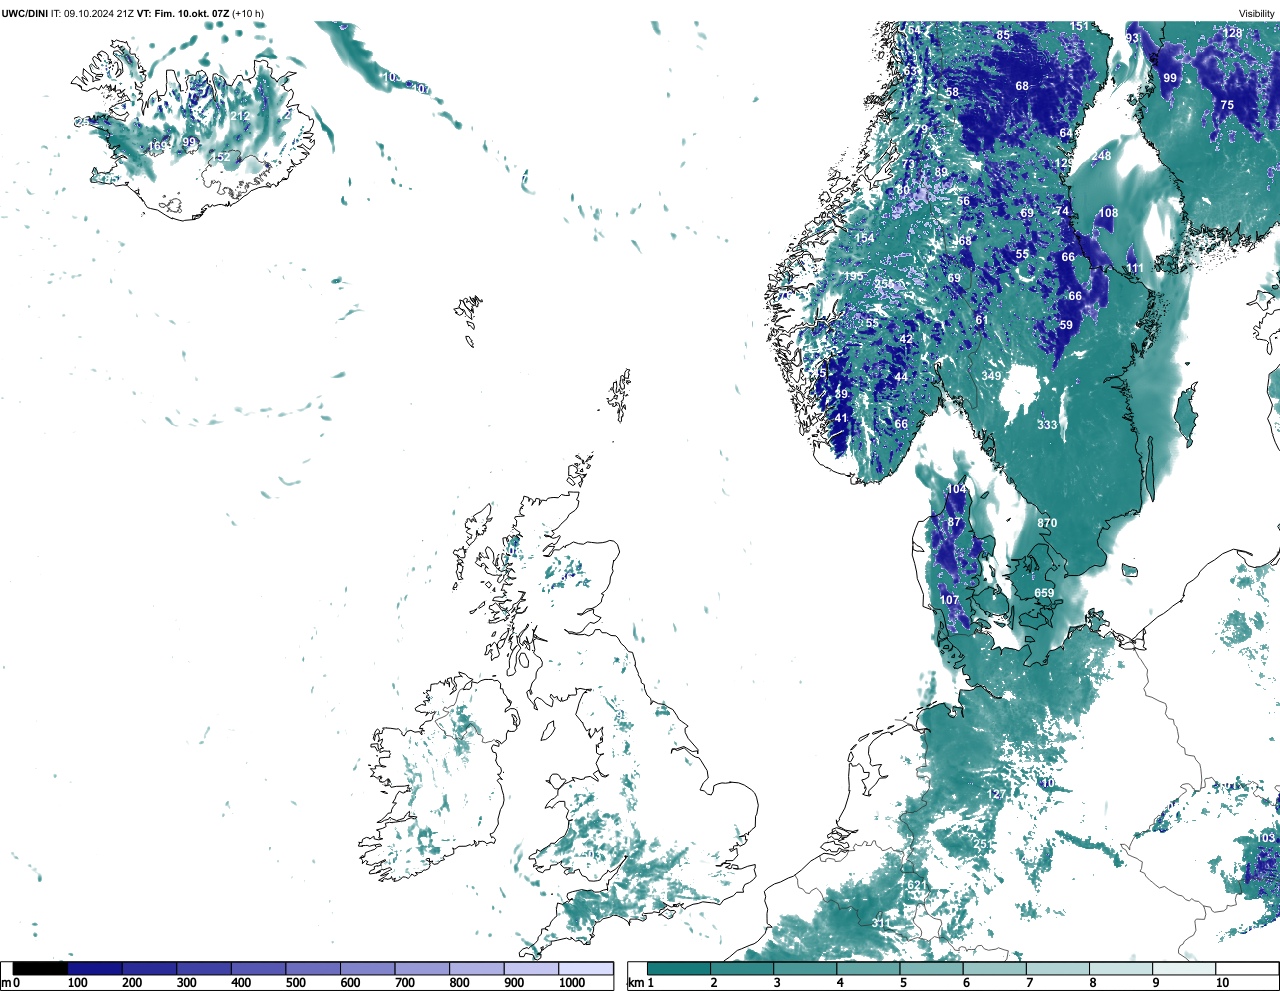Click the '7' tick label on km scale
This screenshot has height=991, width=1280.
point(1029,983)
